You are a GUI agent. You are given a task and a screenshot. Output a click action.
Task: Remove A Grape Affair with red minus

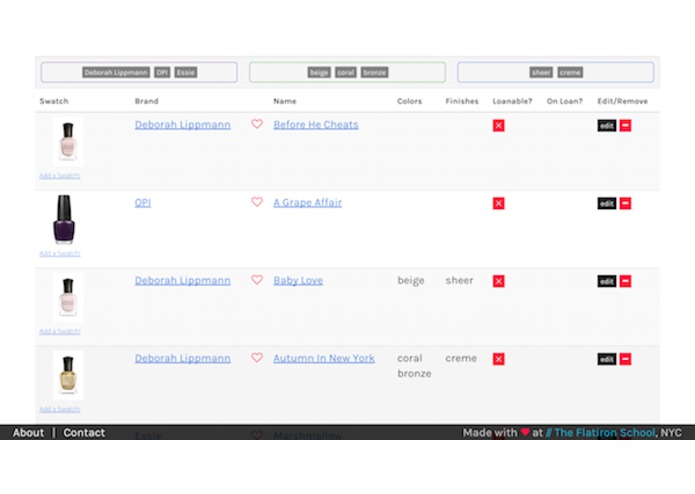(x=625, y=203)
